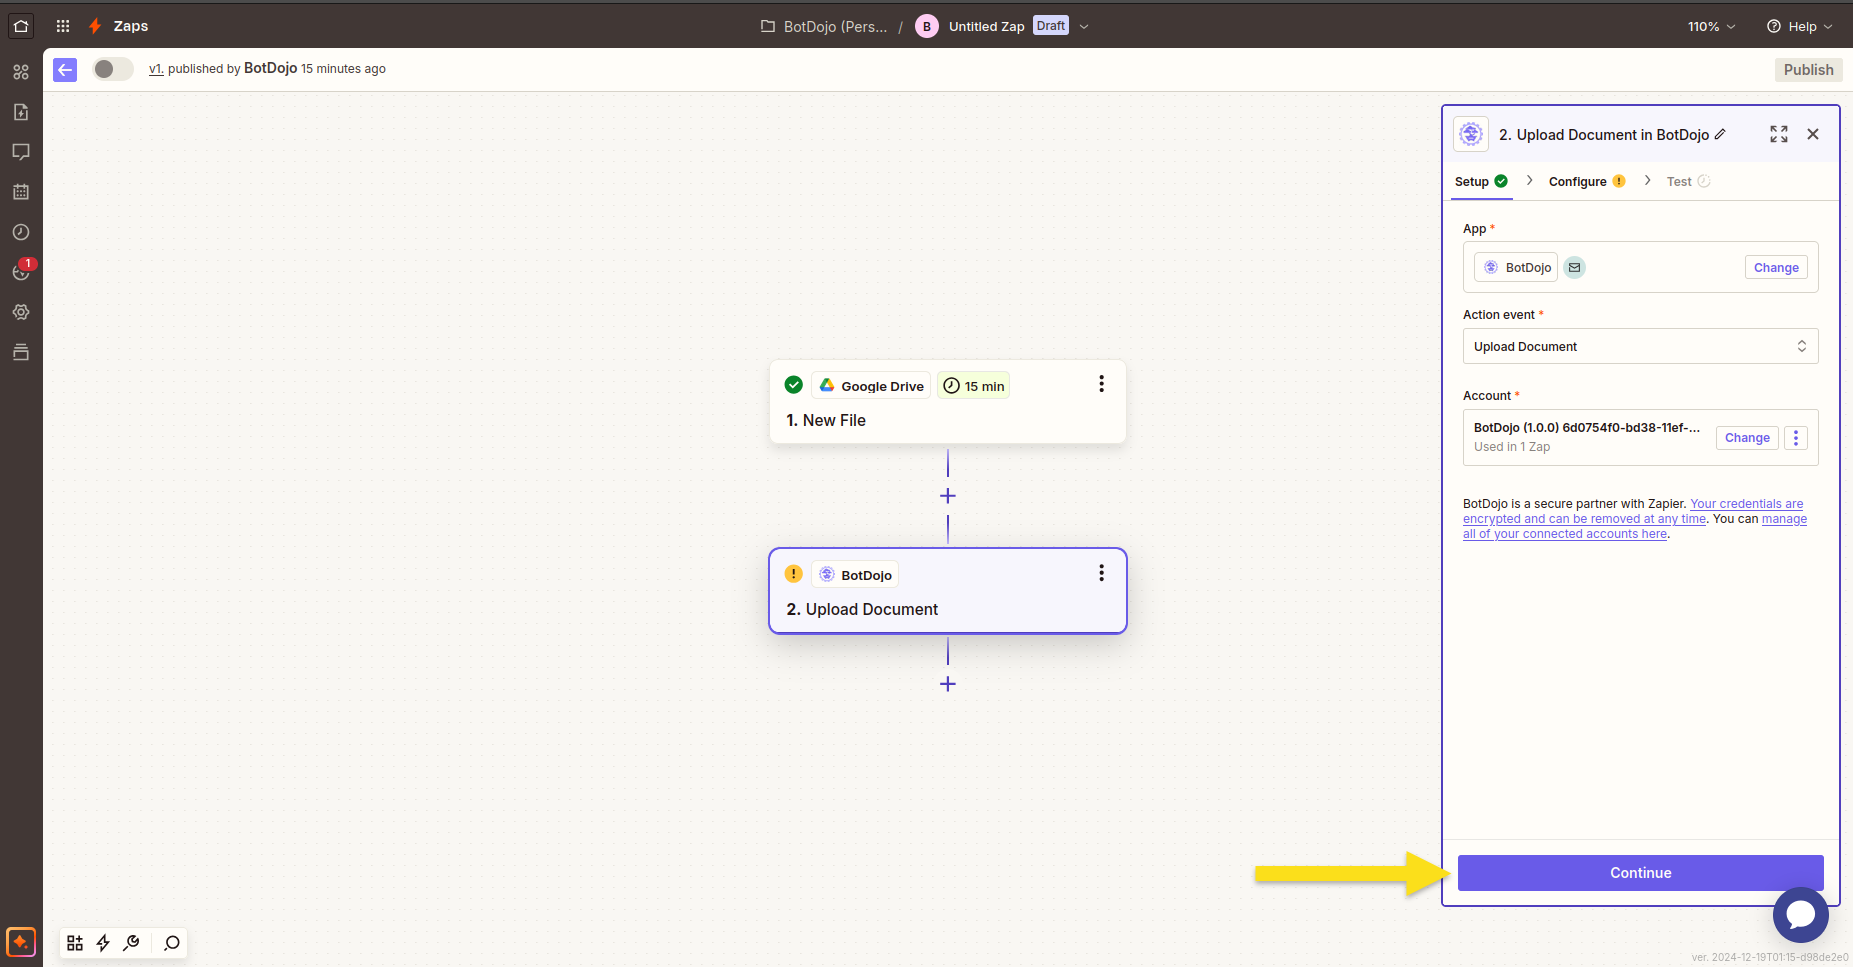Toggle the Zap on/off switch
This screenshot has width=1853, height=967.
[113, 69]
